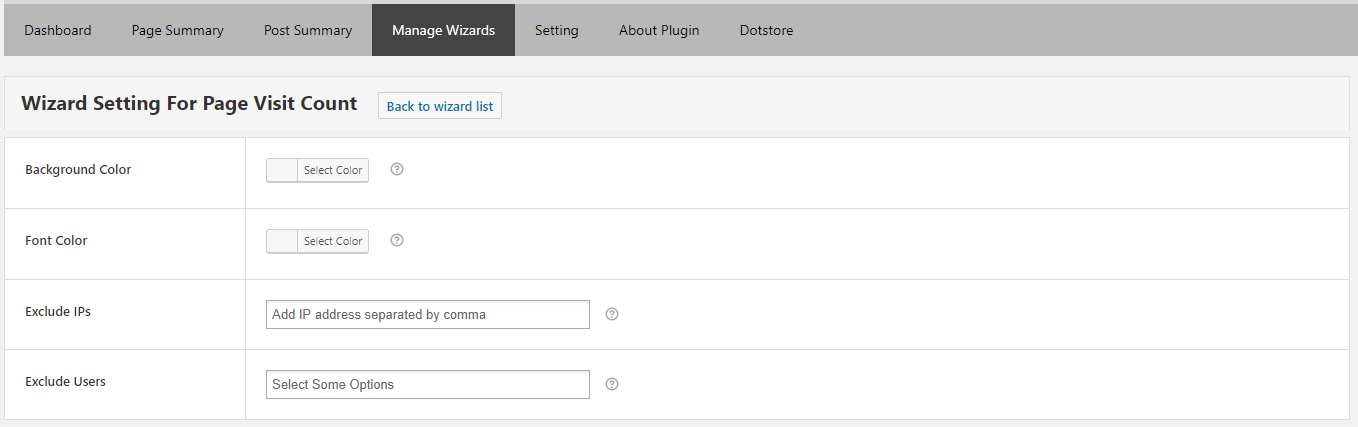Focus the Exclude IPs address input
1358x427 pixels.
[x=428, y=314]
